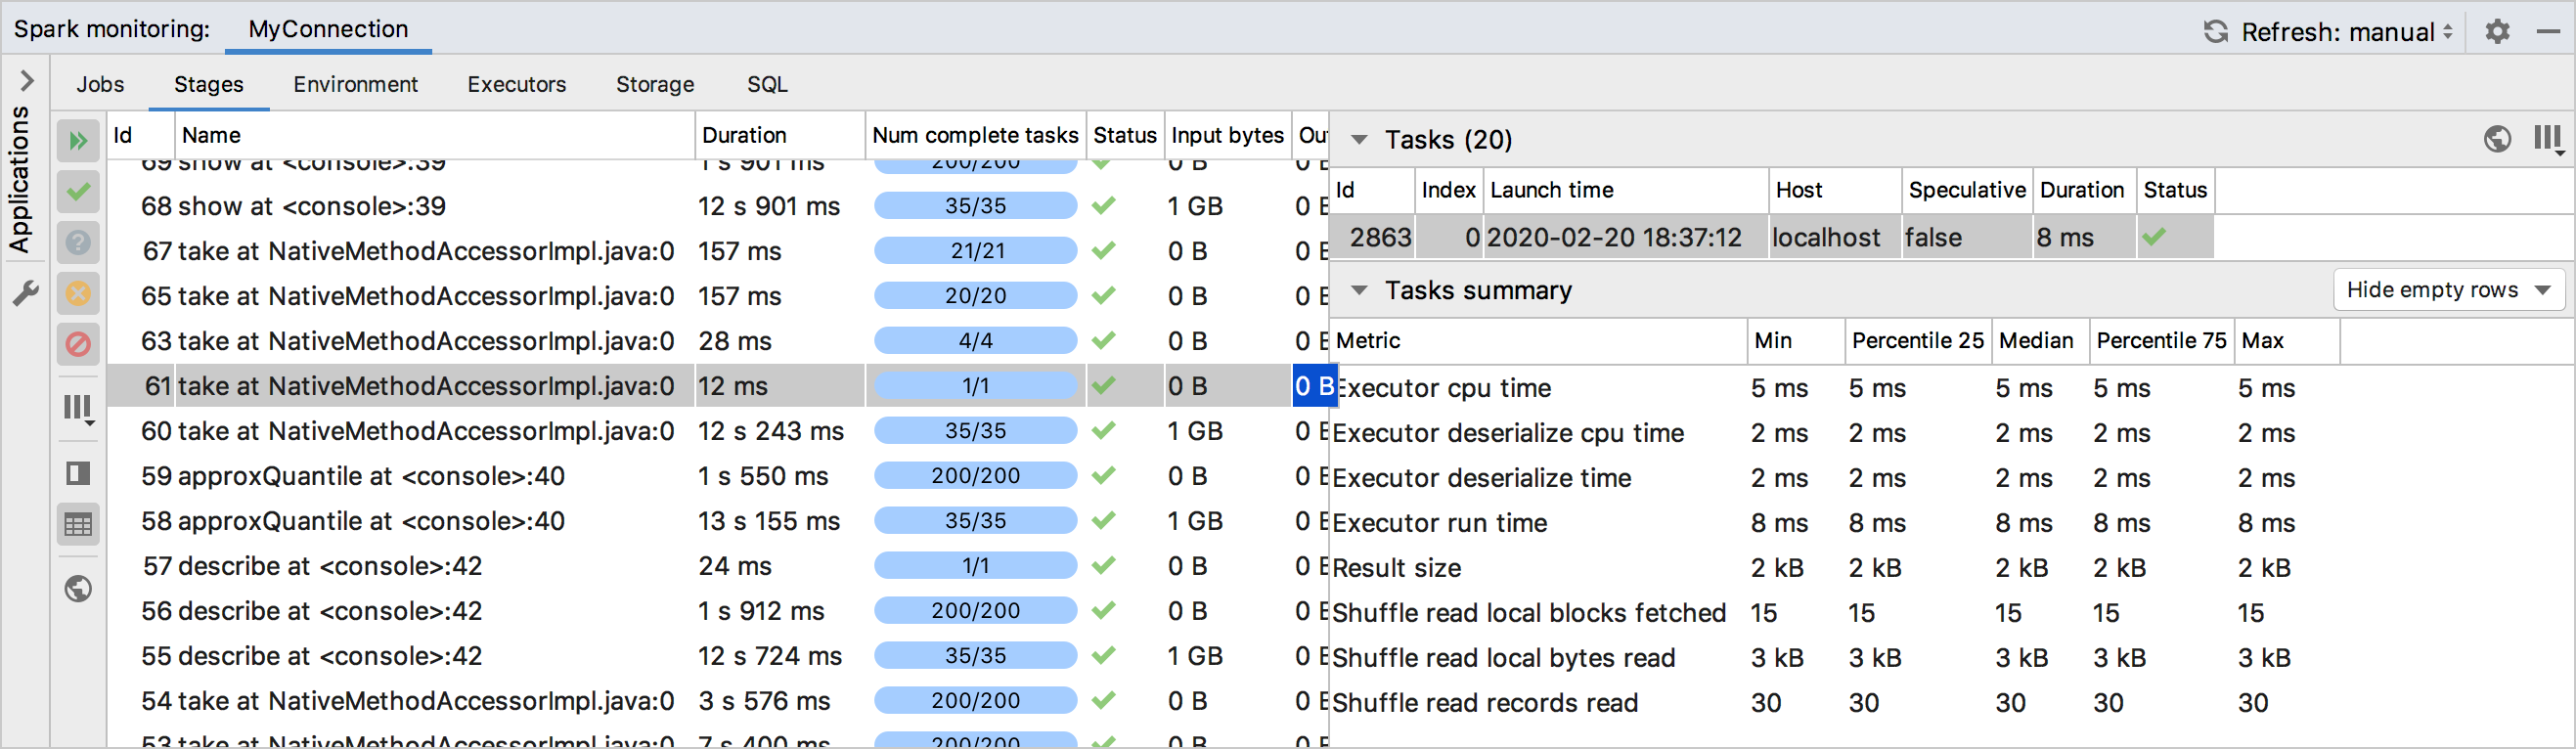The height and width of the screenshot is (749, 2576).
Task: Click the wrench icon below Applications
Action: [25, 294]
